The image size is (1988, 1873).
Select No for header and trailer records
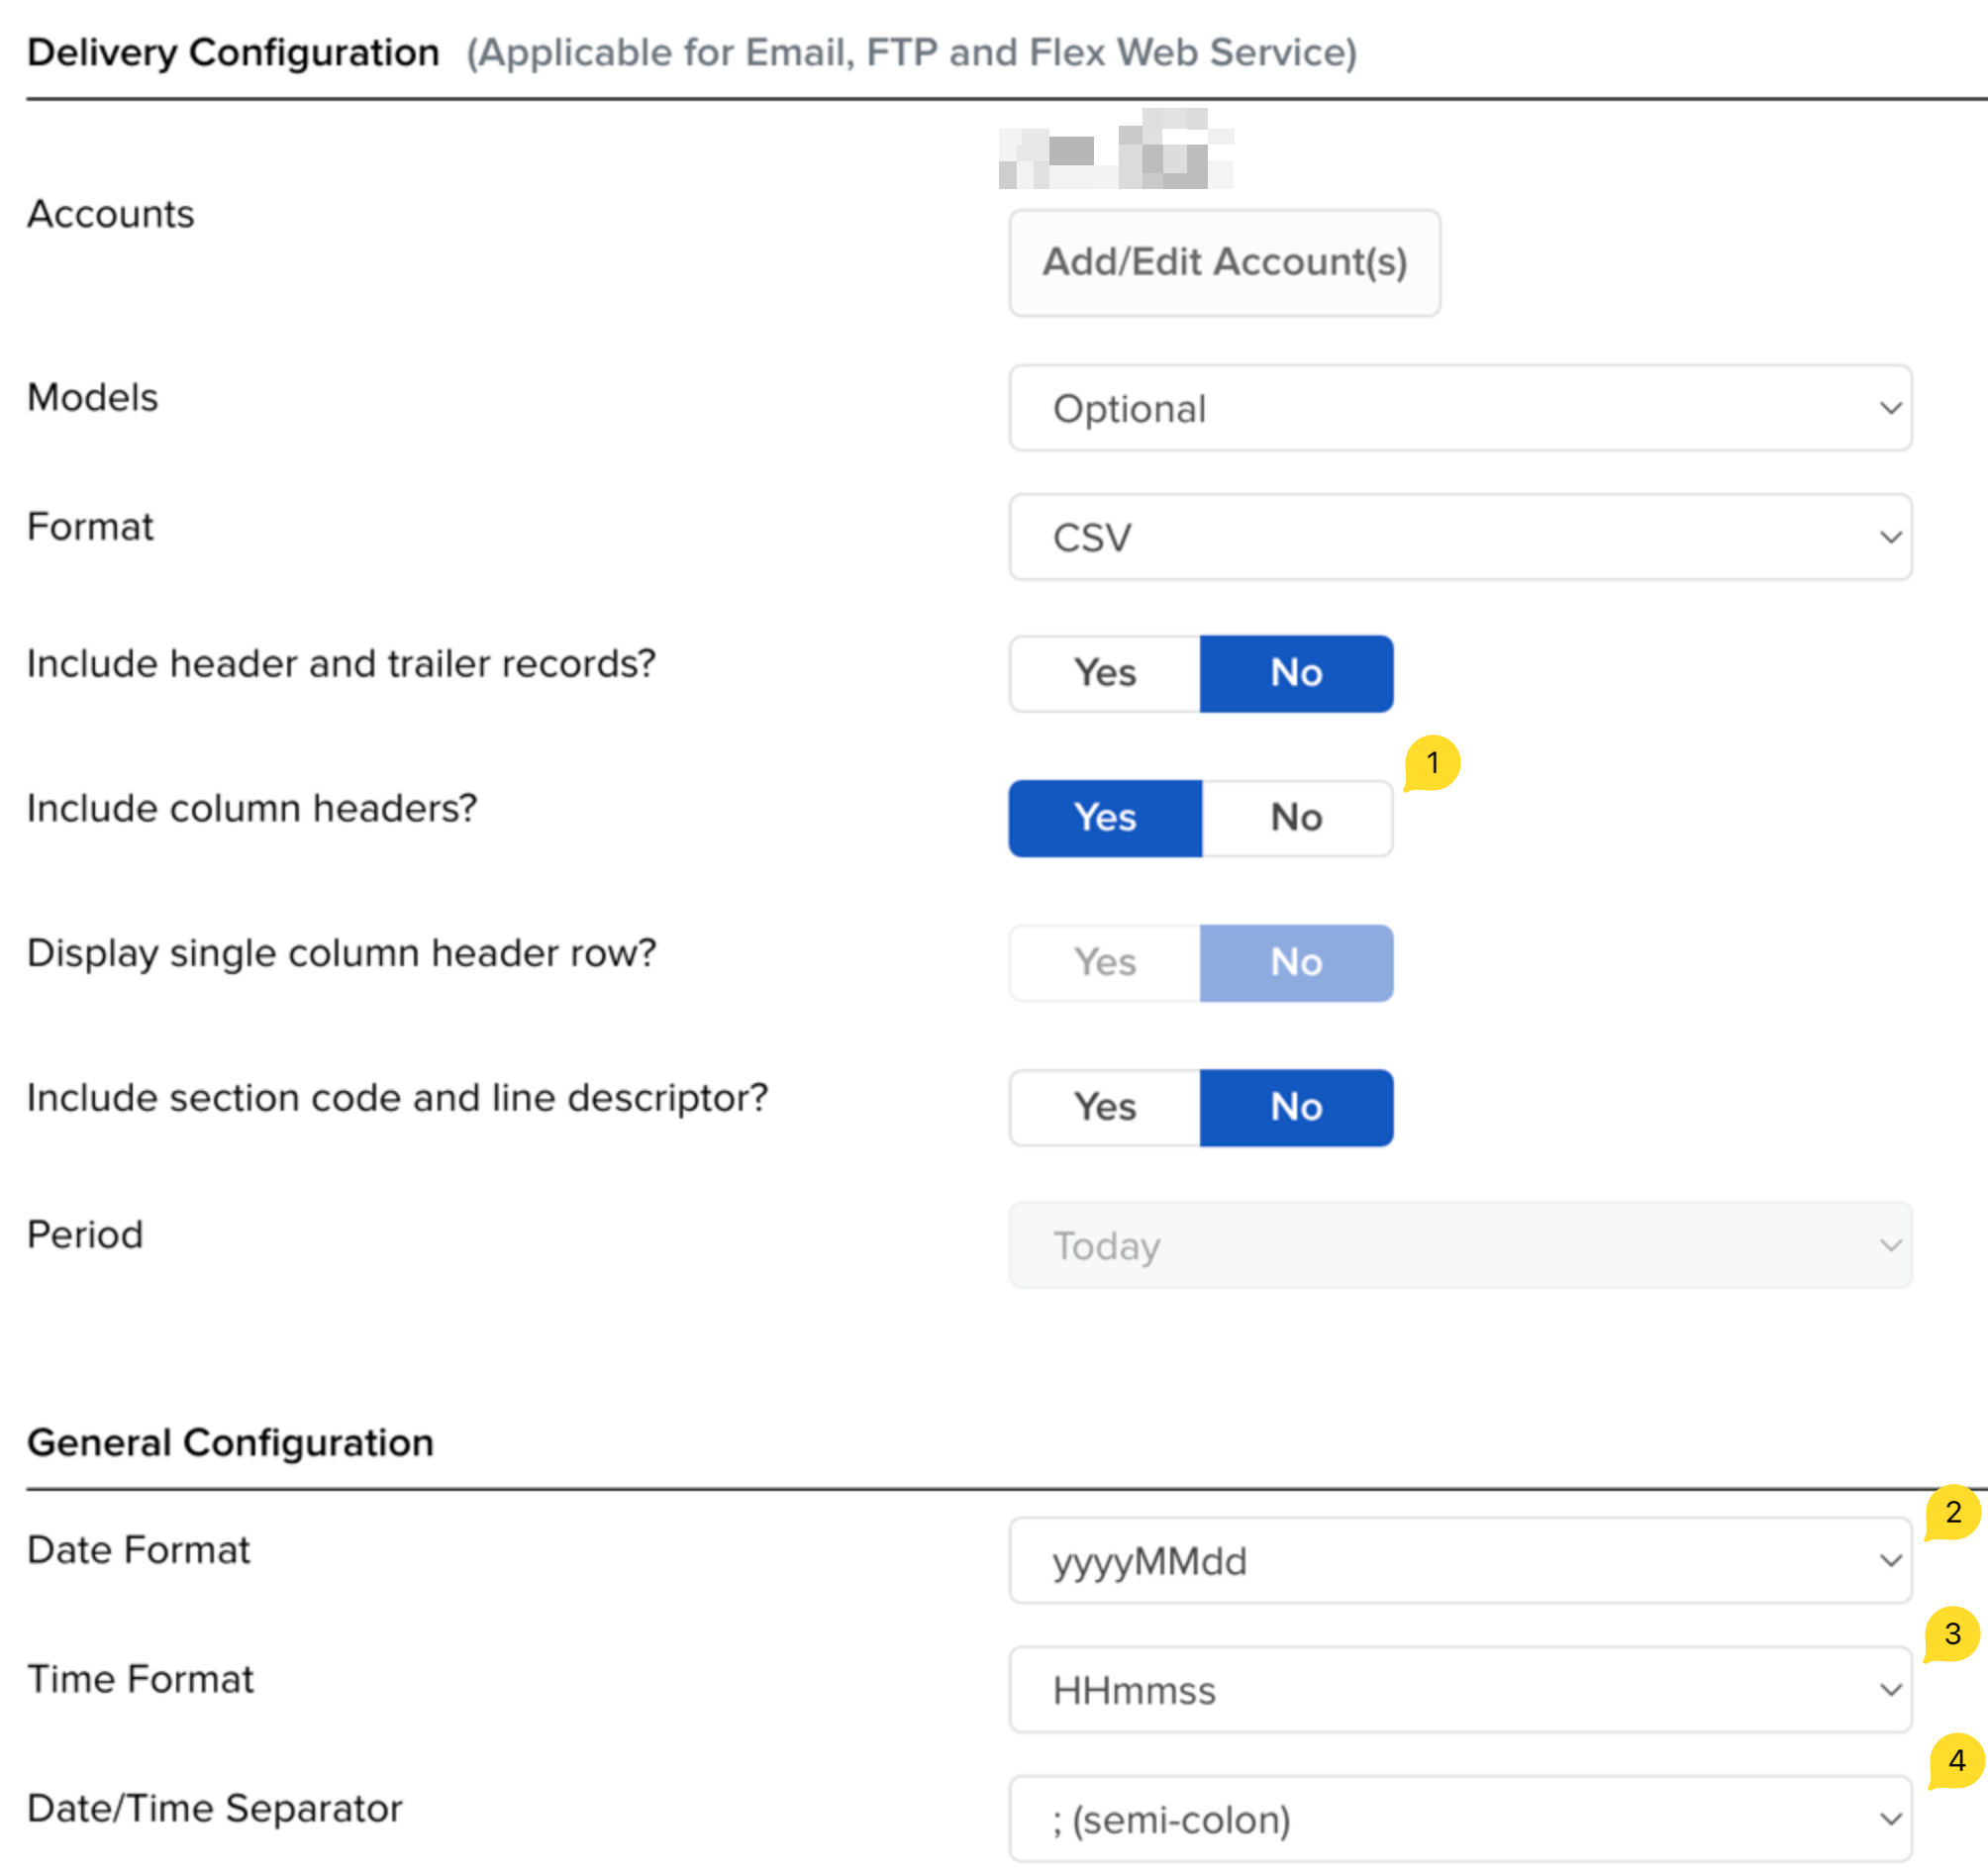1296,673
